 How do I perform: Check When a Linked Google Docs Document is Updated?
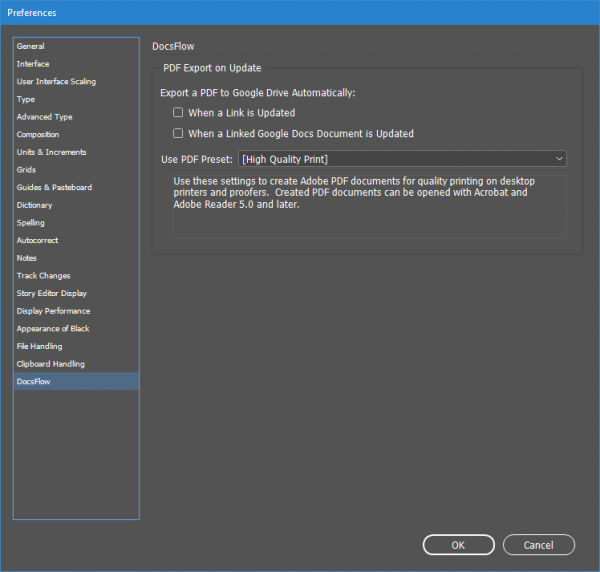(x=178, y=133)
